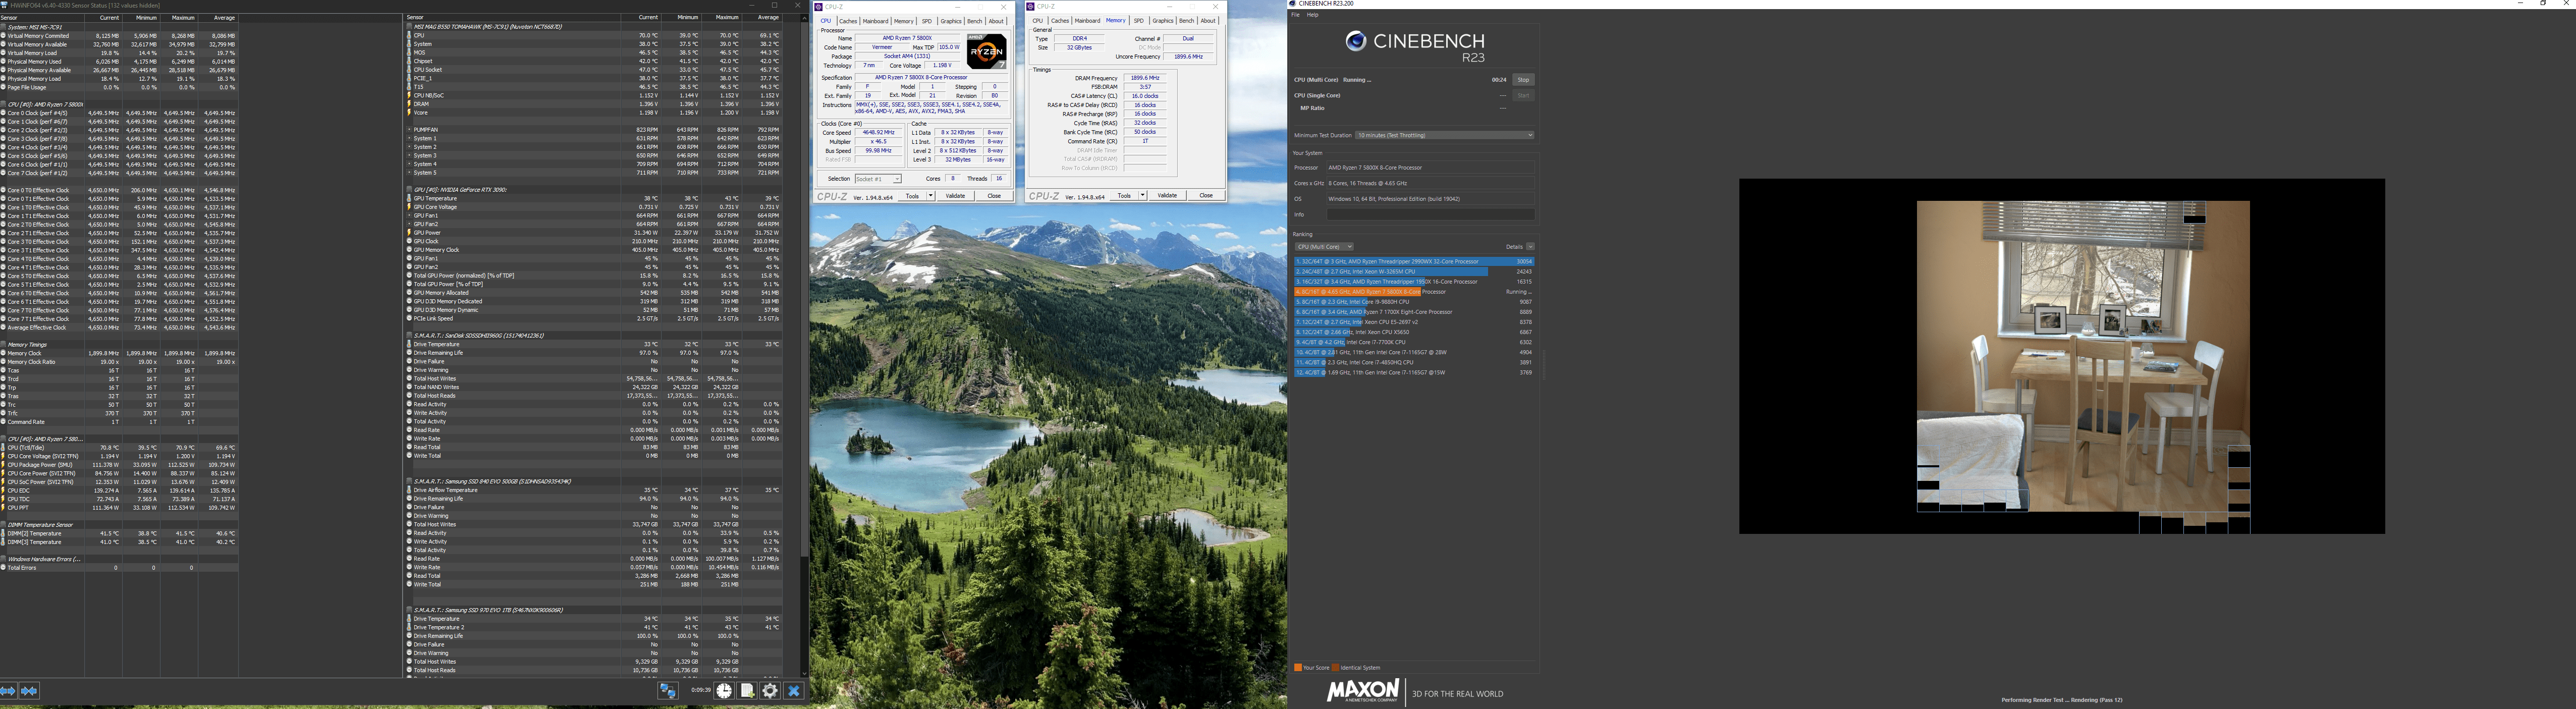Image resolution: width=2576 pixels, height=709 pixels.
Task: Click Tools button in first CPU-Z window
Action: click(912, 196)
